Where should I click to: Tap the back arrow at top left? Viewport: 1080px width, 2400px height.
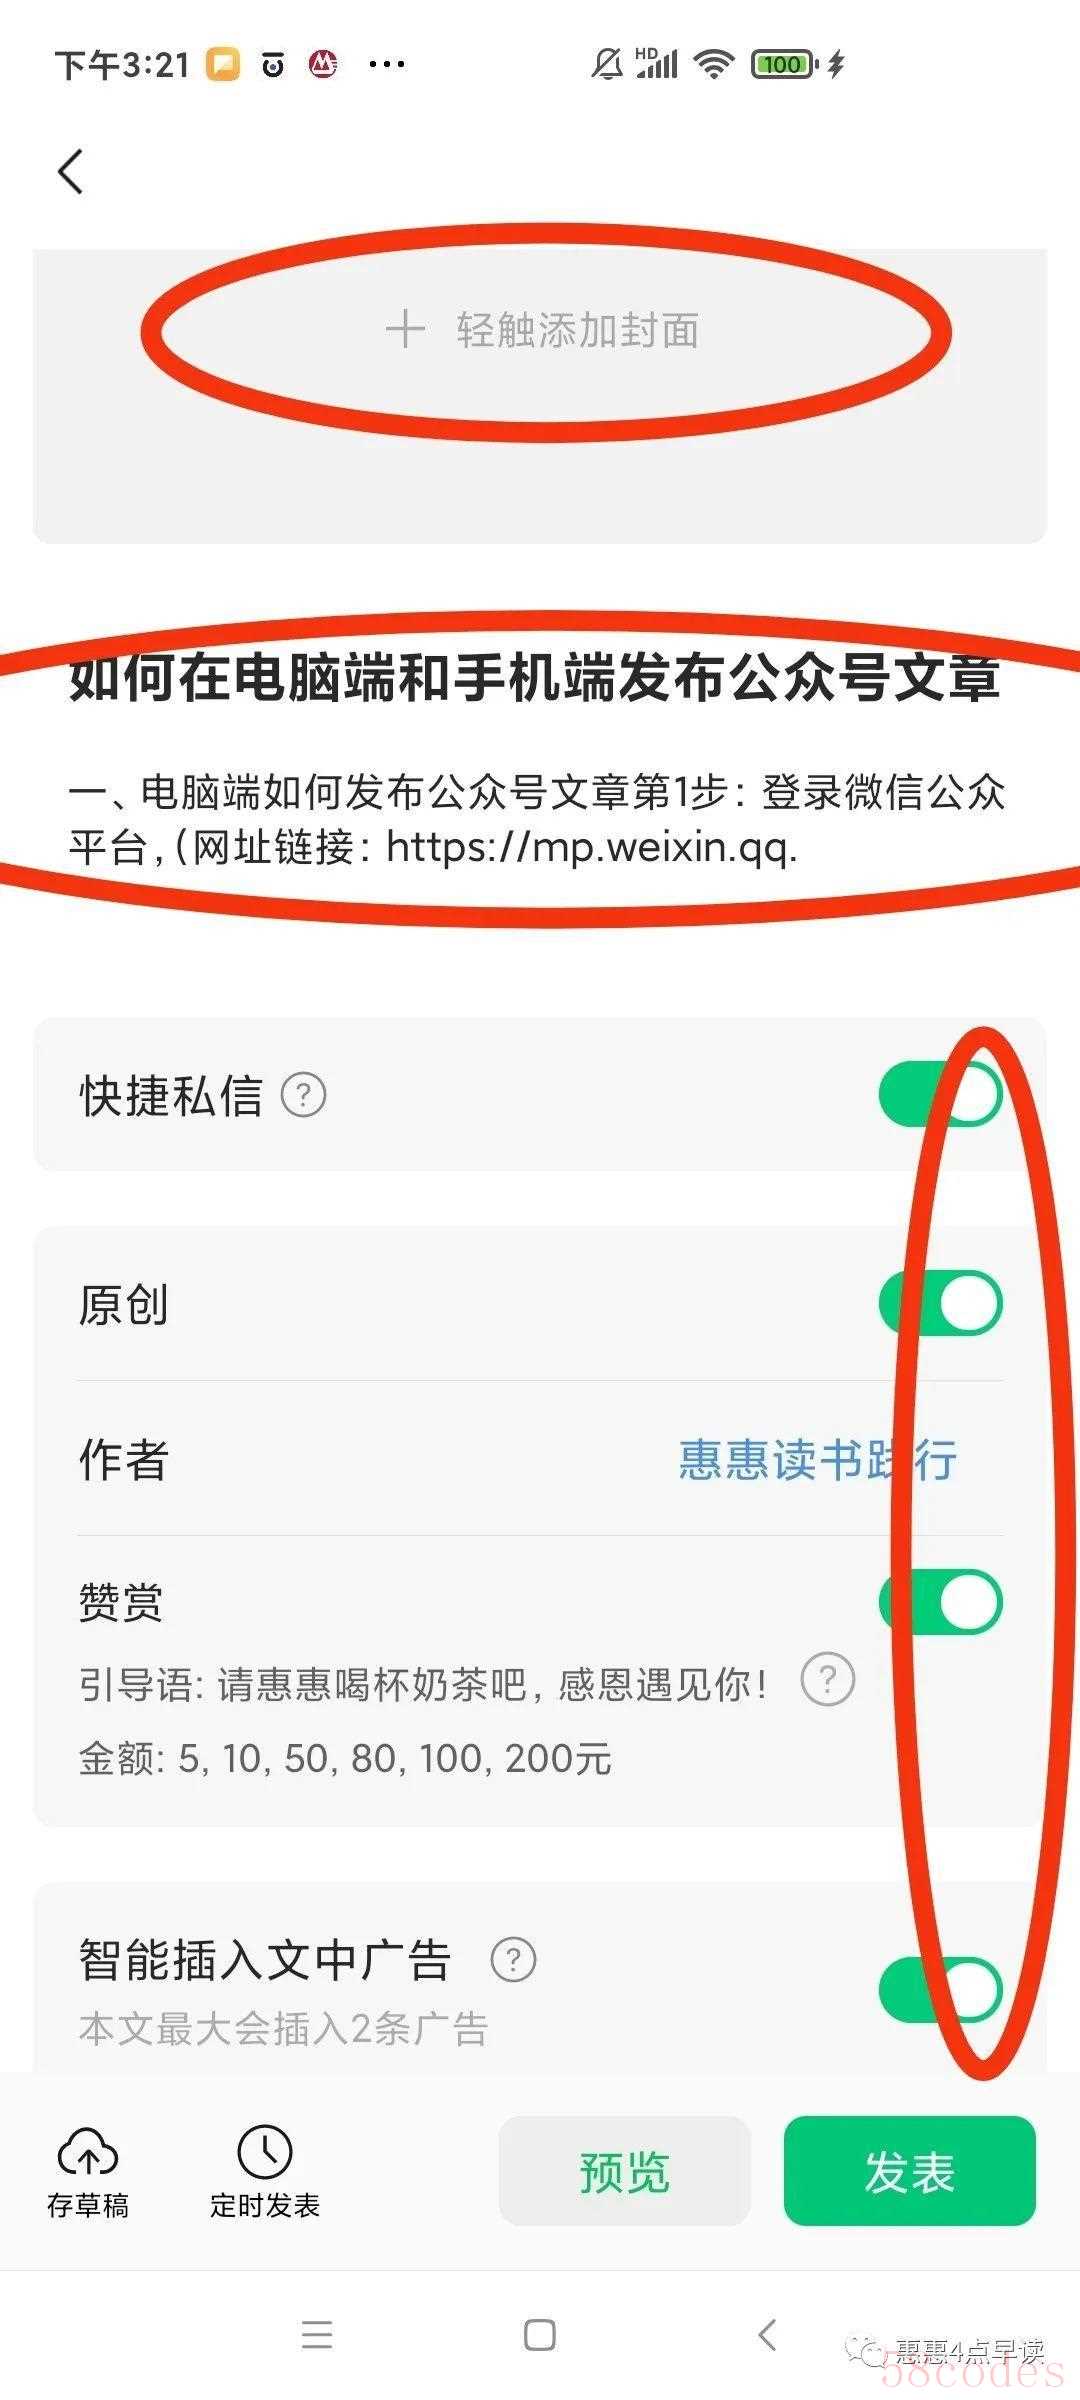pos(70,172)
